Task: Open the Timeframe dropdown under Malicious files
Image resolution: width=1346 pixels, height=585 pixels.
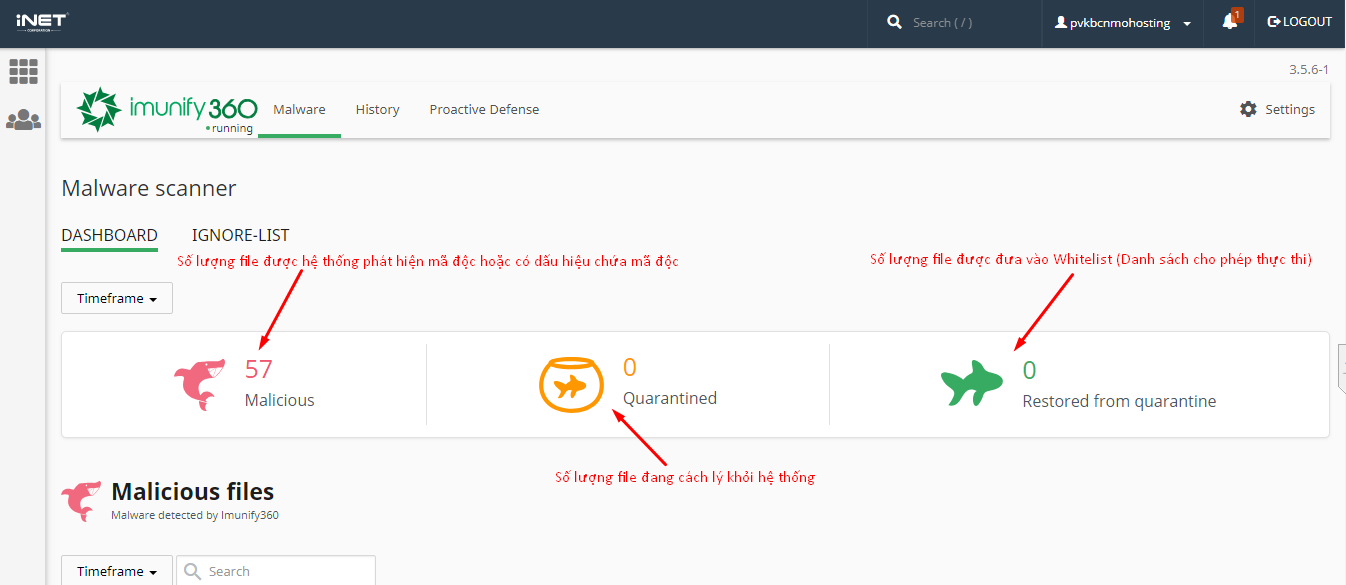Action: click(117, 571)
